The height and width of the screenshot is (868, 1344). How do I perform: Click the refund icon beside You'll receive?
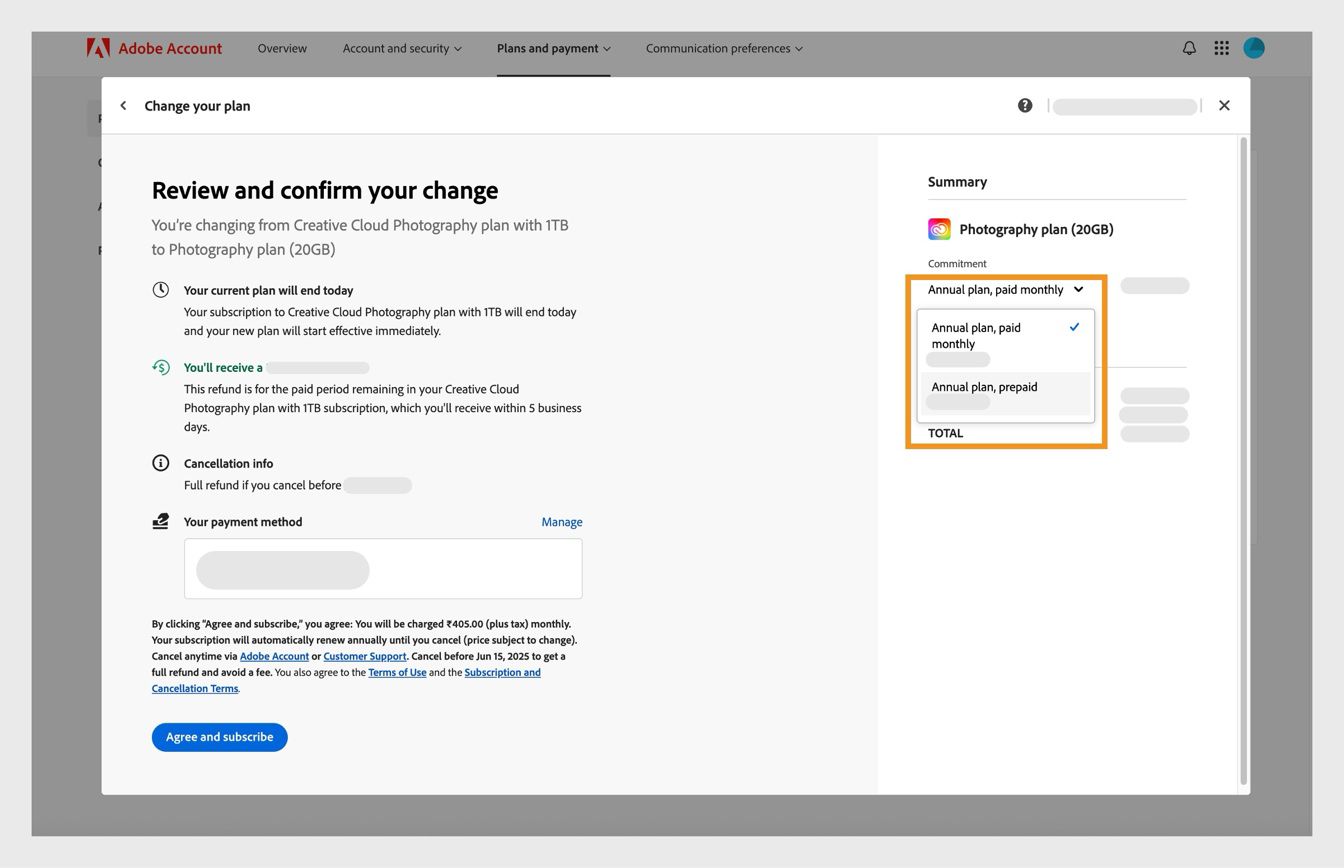pos(160,367)
